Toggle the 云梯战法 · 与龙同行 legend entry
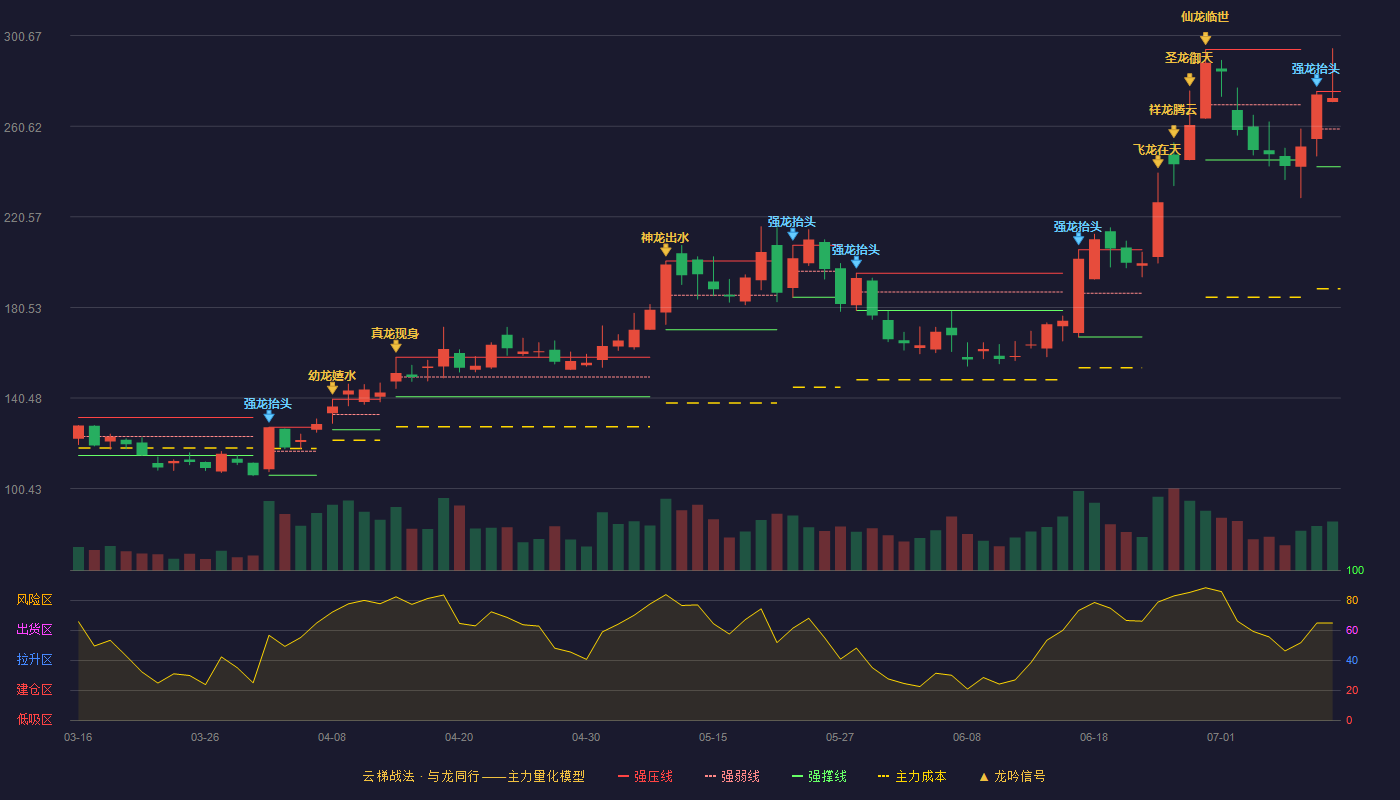 [x=473, y=776]
